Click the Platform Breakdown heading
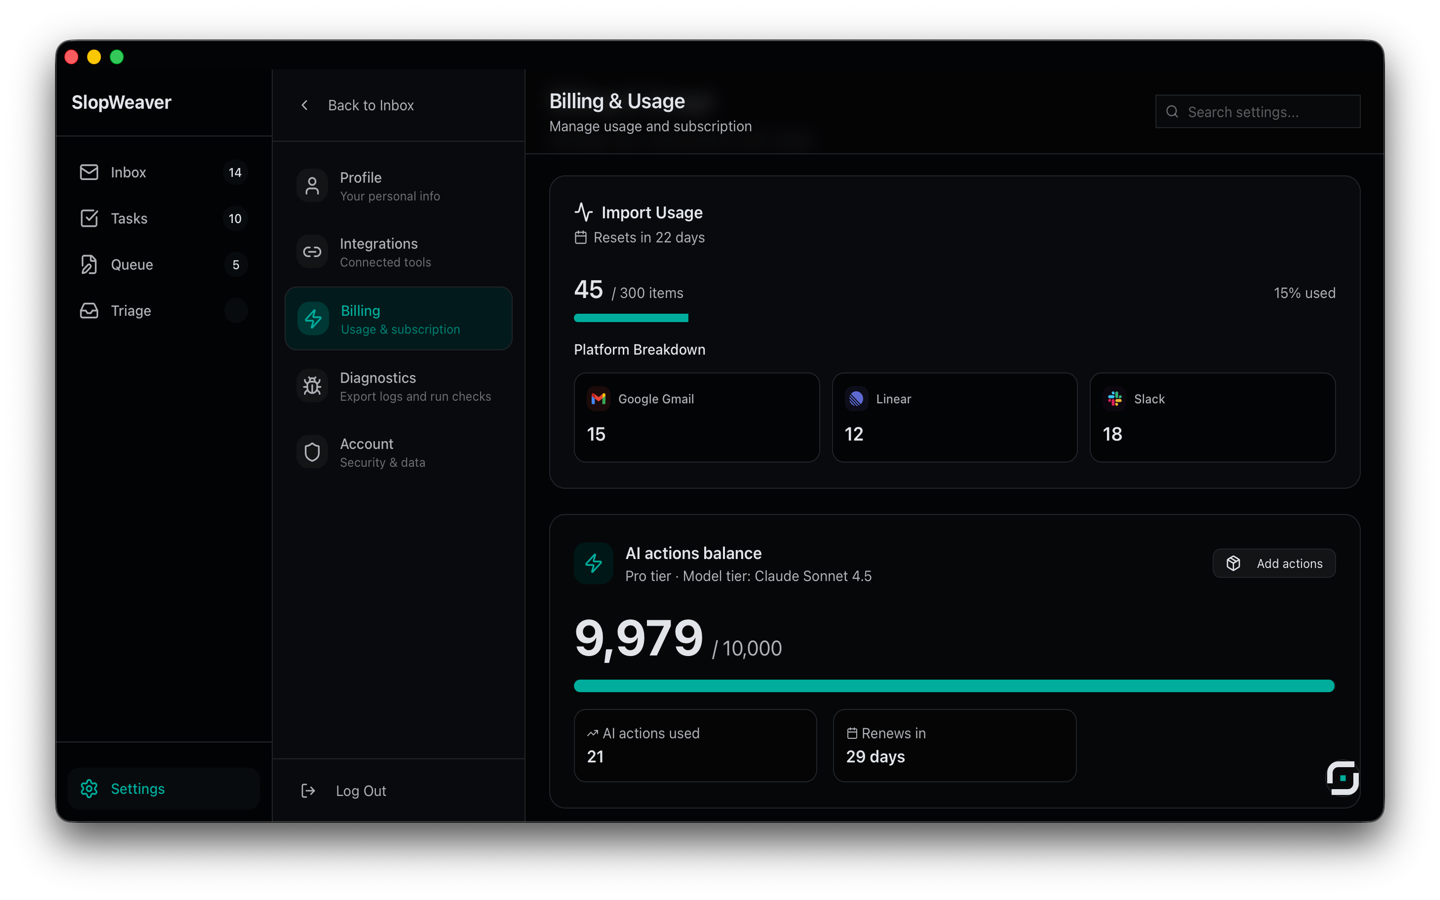 click(x=640, y=349)
